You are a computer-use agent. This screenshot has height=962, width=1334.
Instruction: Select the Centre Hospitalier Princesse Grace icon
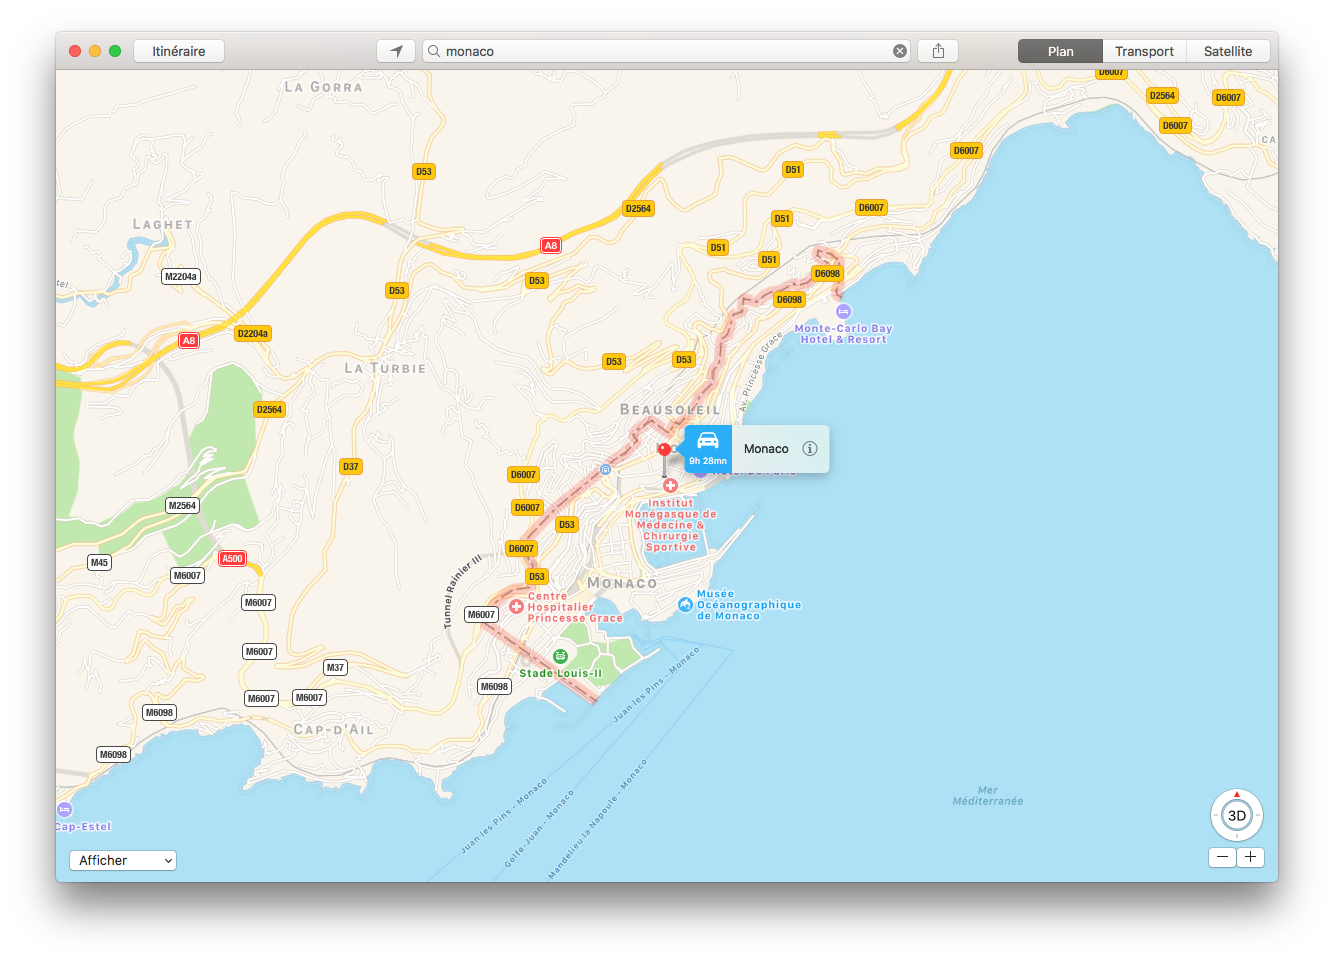click(516, 606)
